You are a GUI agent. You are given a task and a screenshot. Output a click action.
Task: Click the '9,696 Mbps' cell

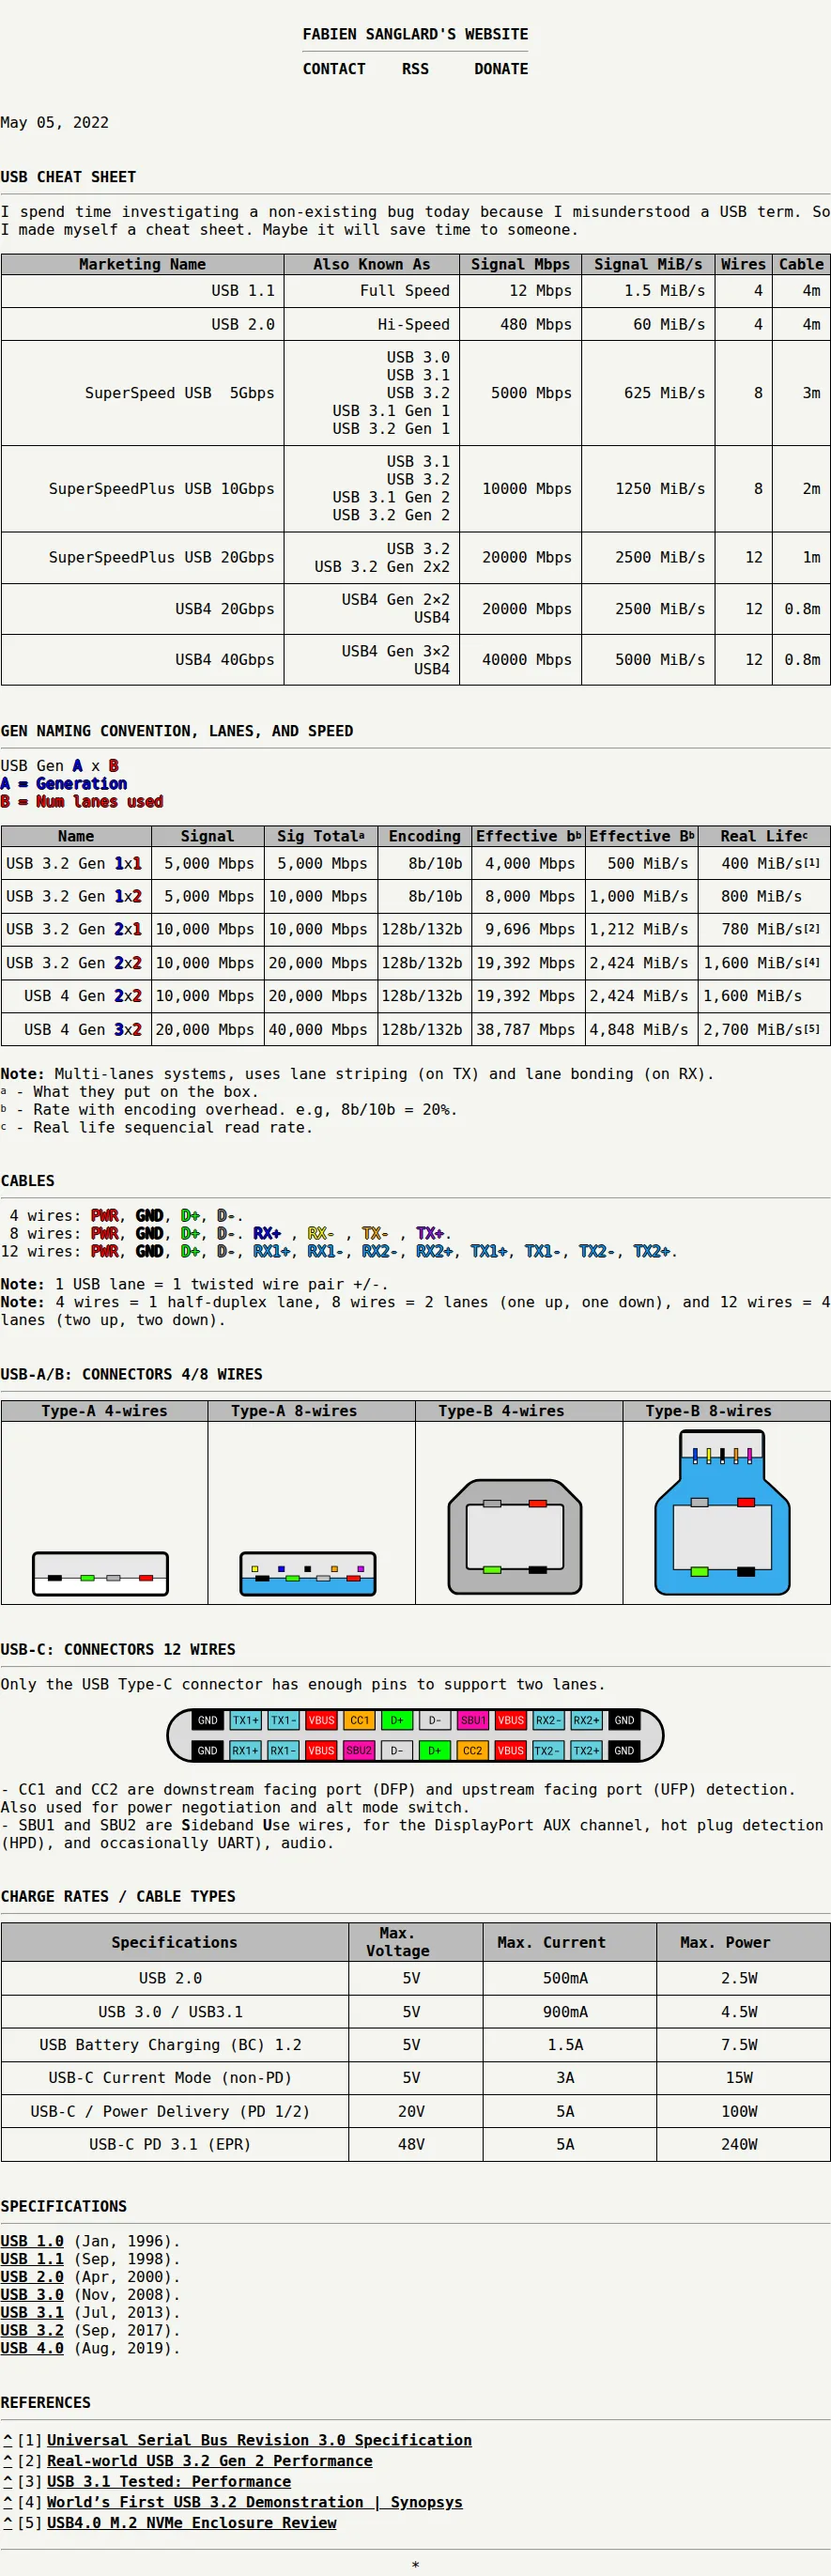(529, 929)
